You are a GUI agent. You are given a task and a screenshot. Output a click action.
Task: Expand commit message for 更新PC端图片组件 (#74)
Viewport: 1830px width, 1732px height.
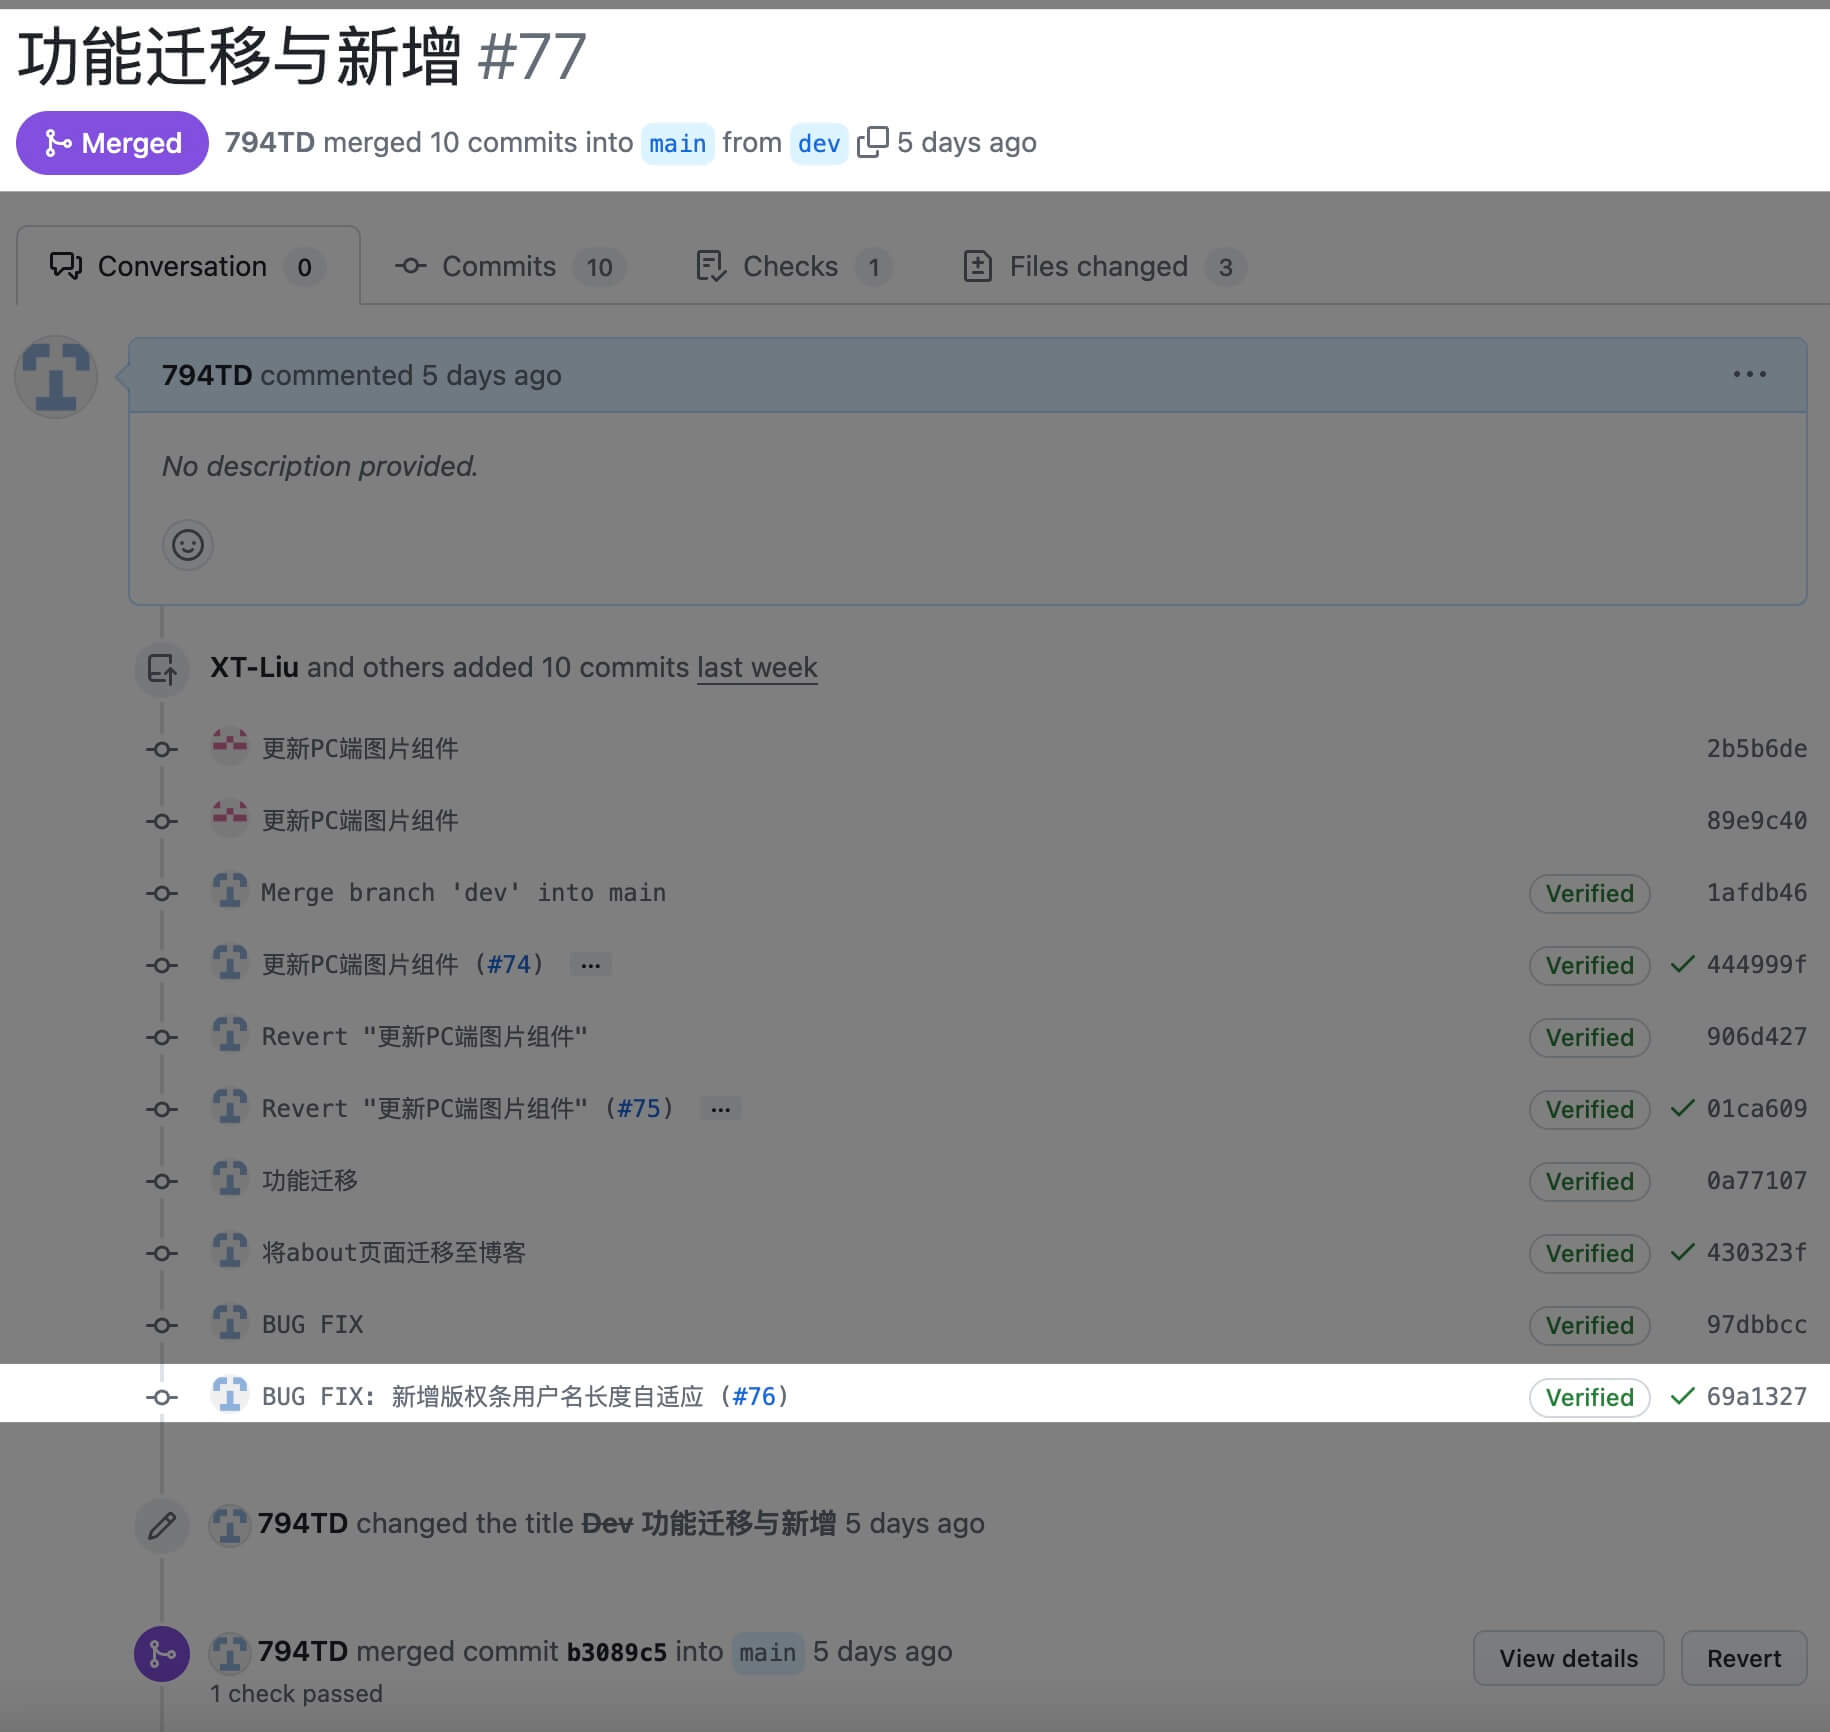click(591, 965)
